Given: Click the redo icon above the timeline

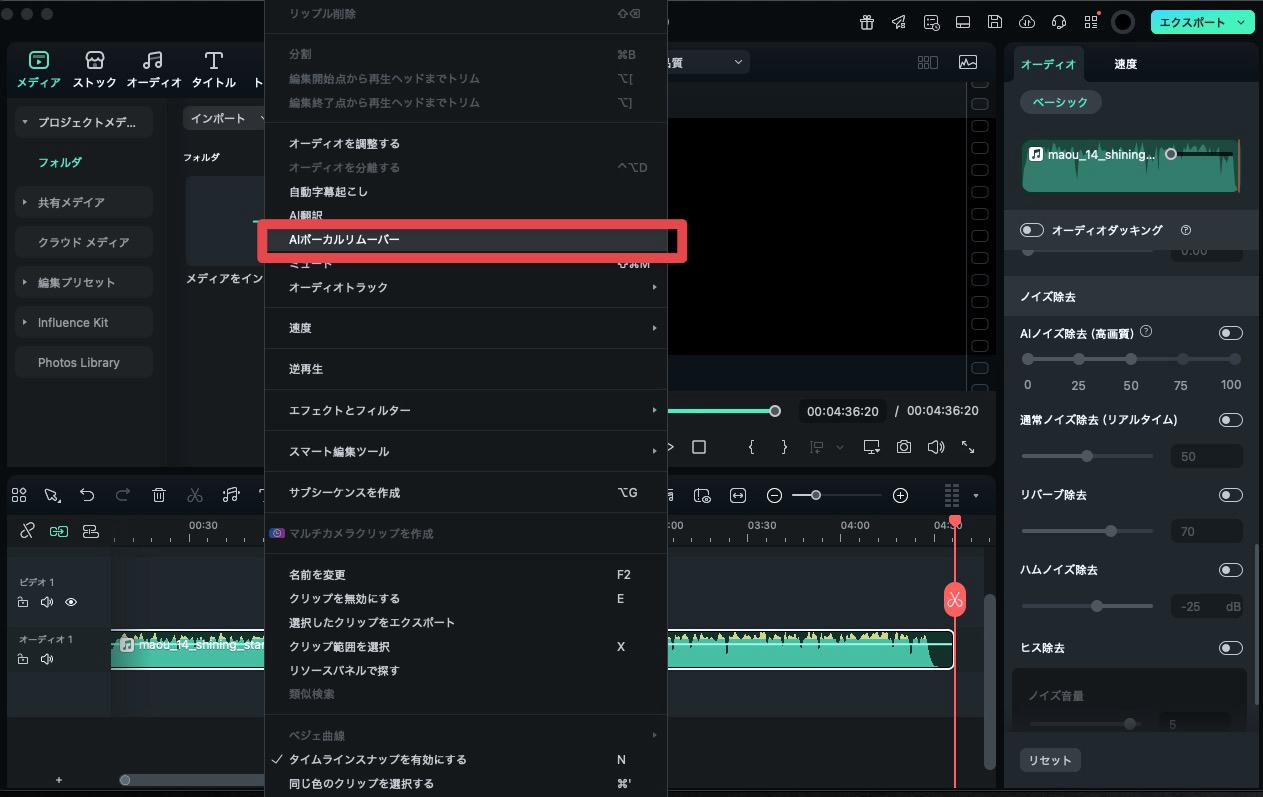Looking at the screenshot, I should (x=122, y=494).
